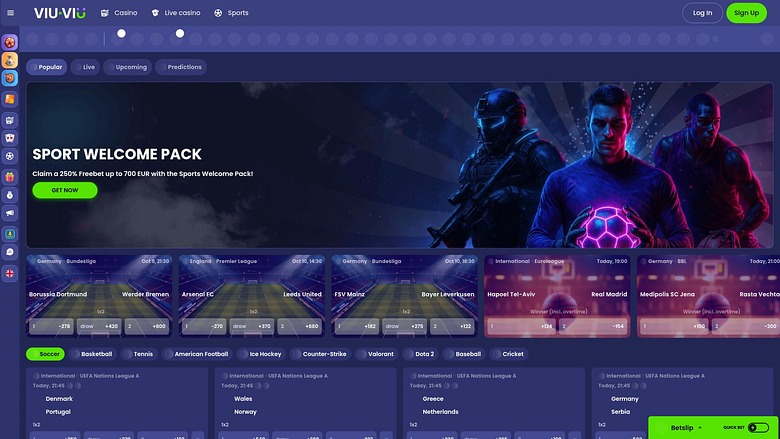Select the American Football sport filter
Viewport: 780px width, 439px height.
pyautogui.click(x=197, y=354)
